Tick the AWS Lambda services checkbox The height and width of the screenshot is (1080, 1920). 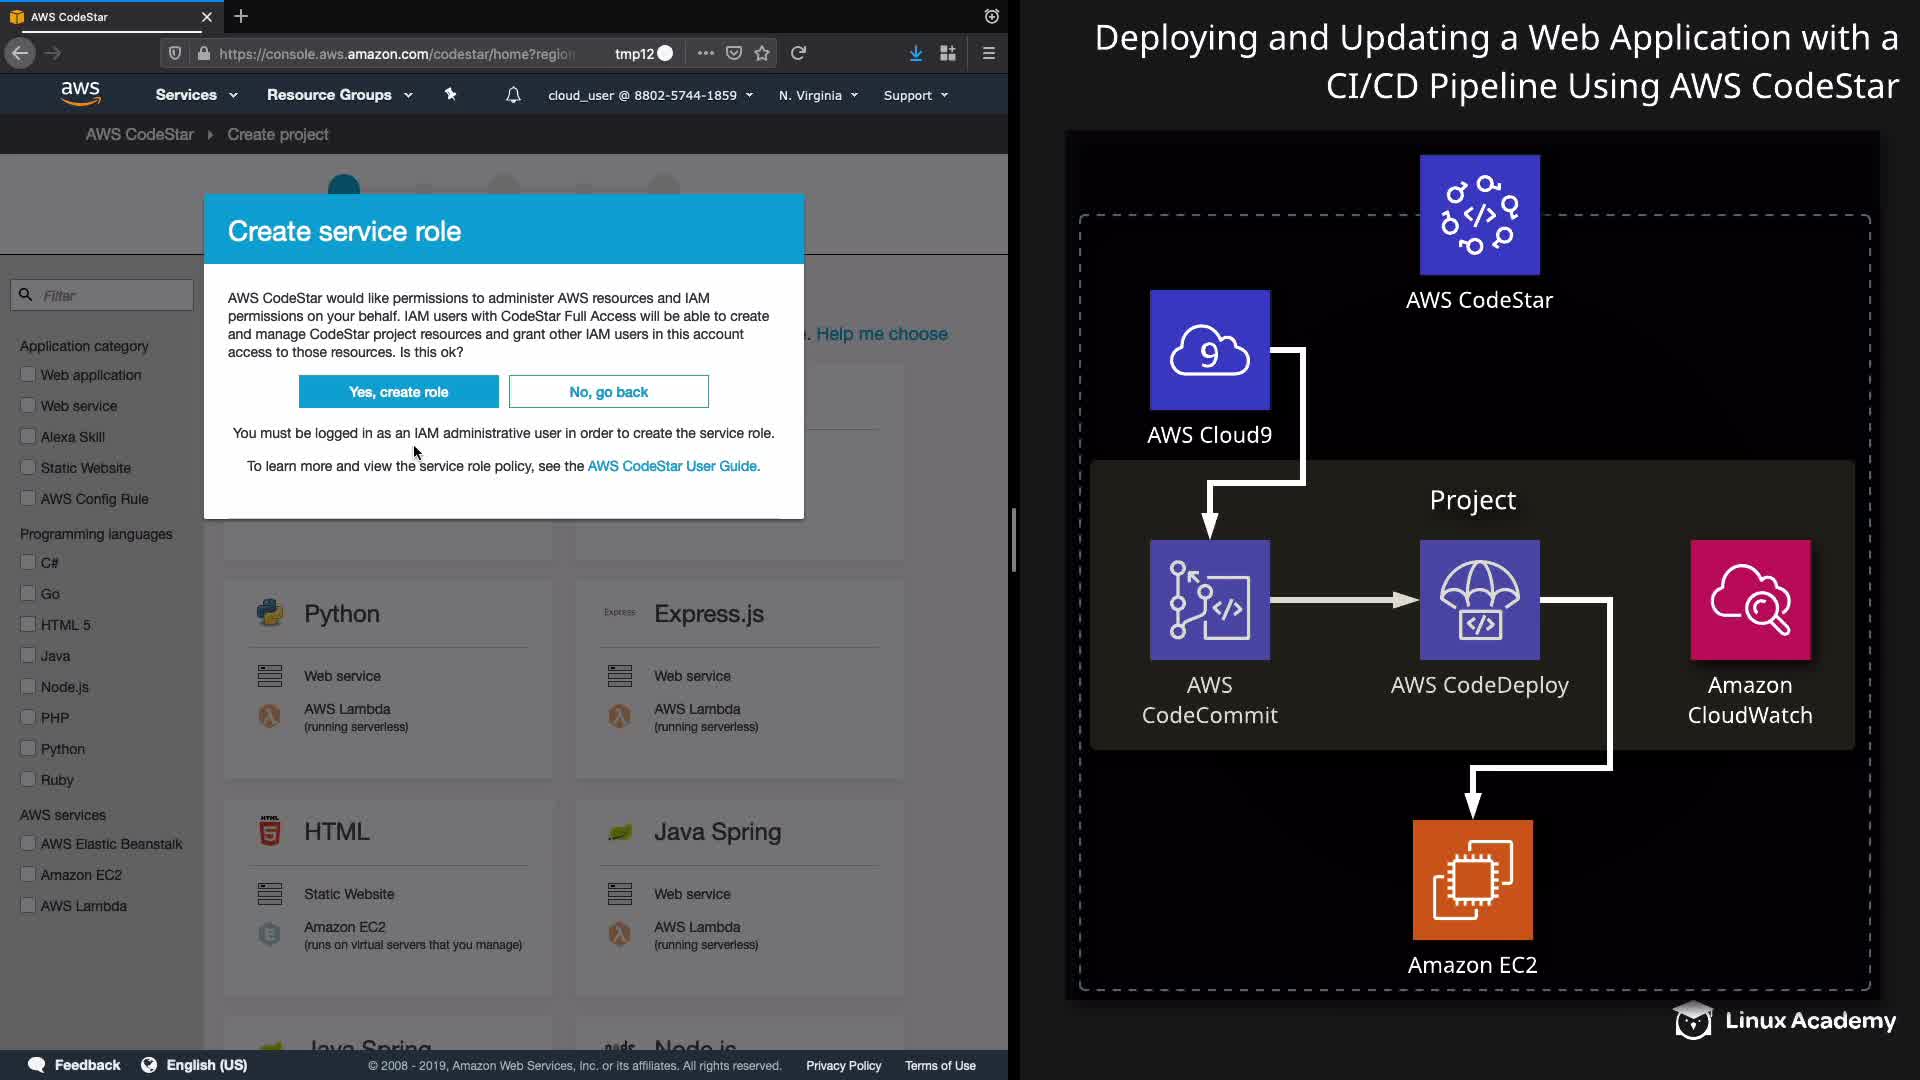pos(28,905)
